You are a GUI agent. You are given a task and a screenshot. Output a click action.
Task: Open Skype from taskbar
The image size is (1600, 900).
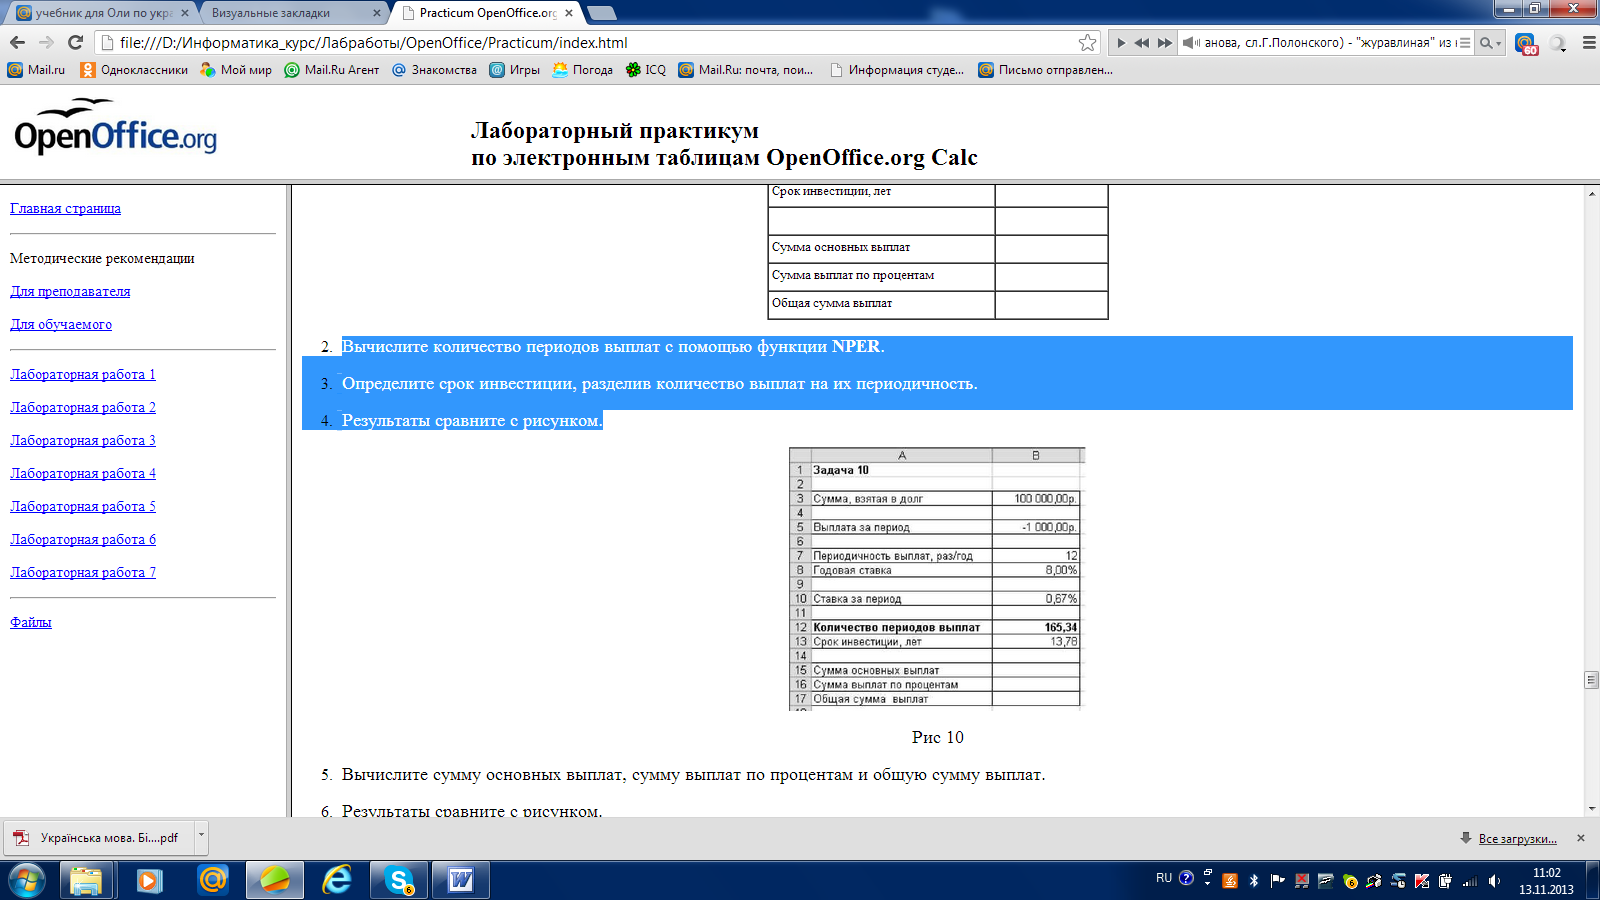tap(399, 880)
